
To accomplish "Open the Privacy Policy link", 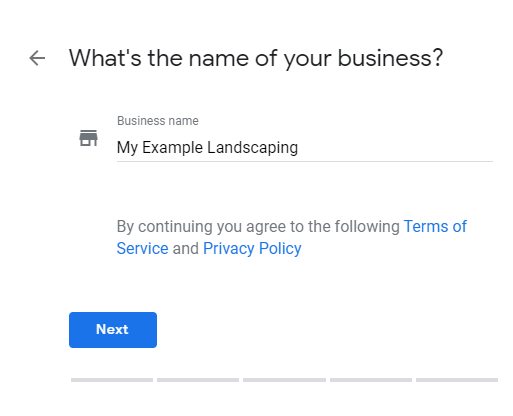I will (x=252, y=249).
